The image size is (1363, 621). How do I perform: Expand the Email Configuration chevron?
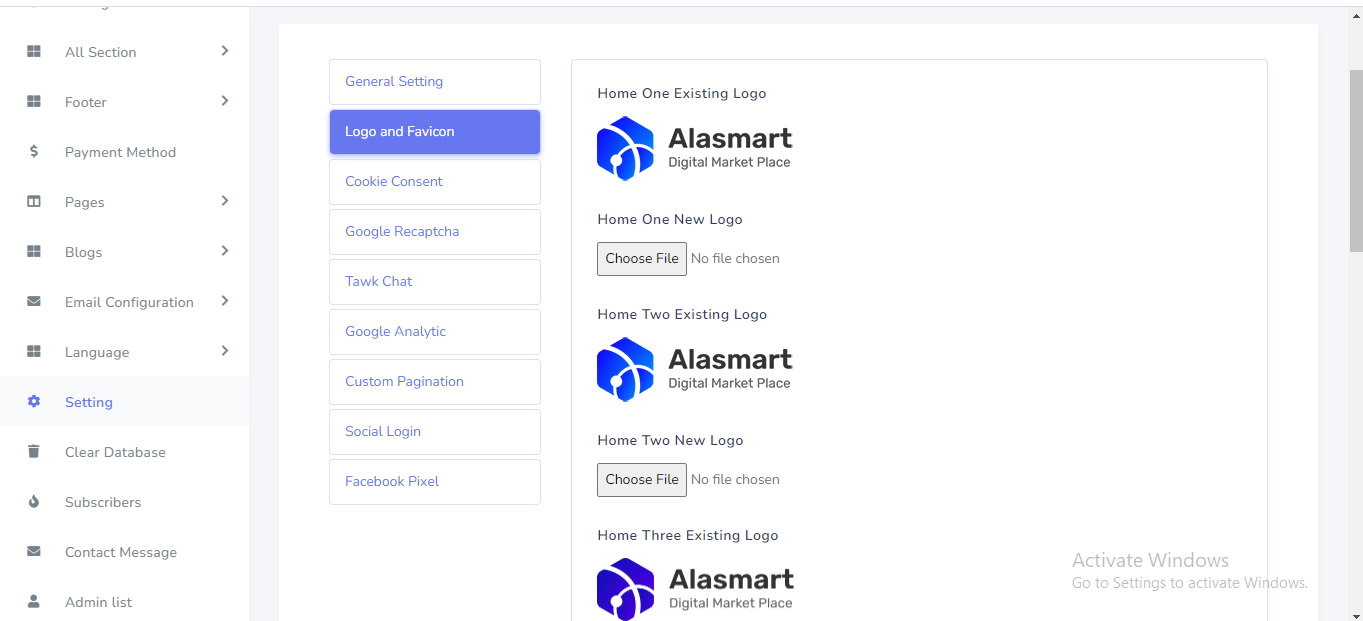point(225,301)
